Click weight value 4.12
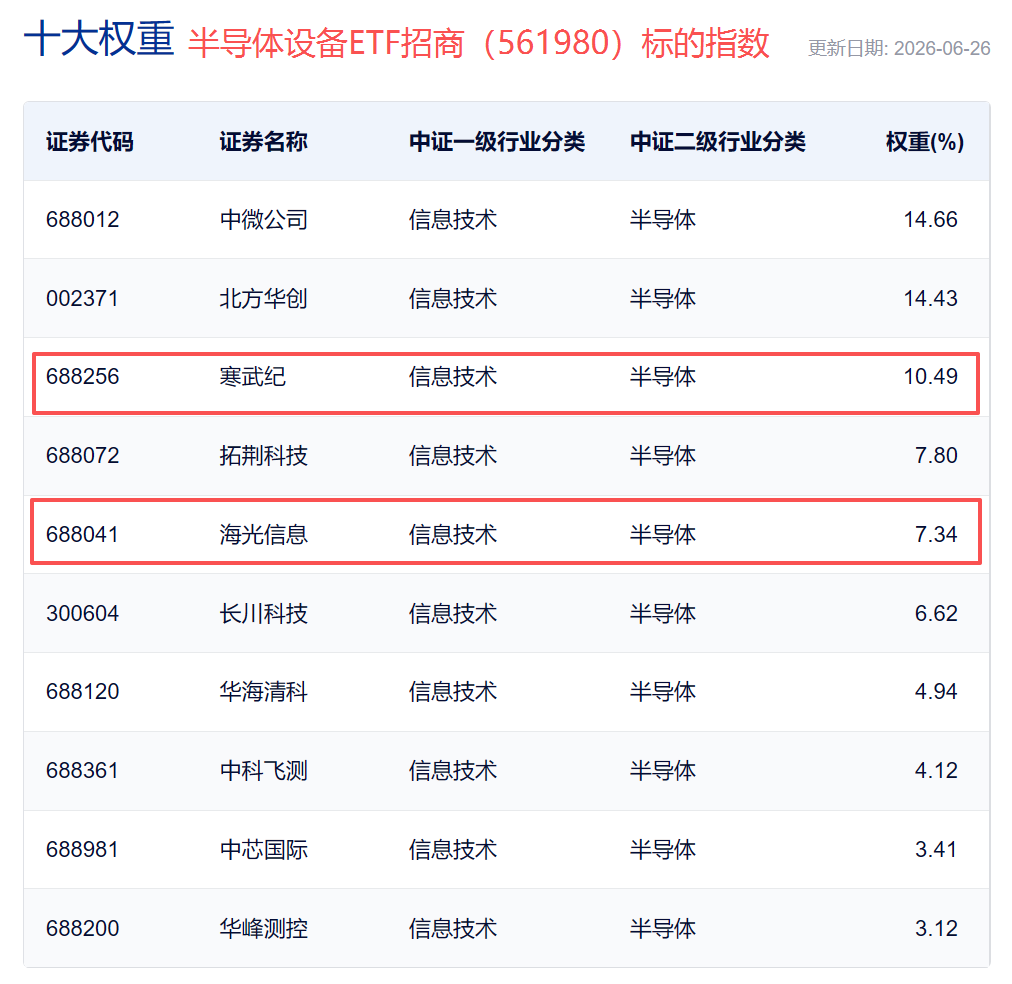The height and width of the screenshot is (984, 1012). click(936, 771)
